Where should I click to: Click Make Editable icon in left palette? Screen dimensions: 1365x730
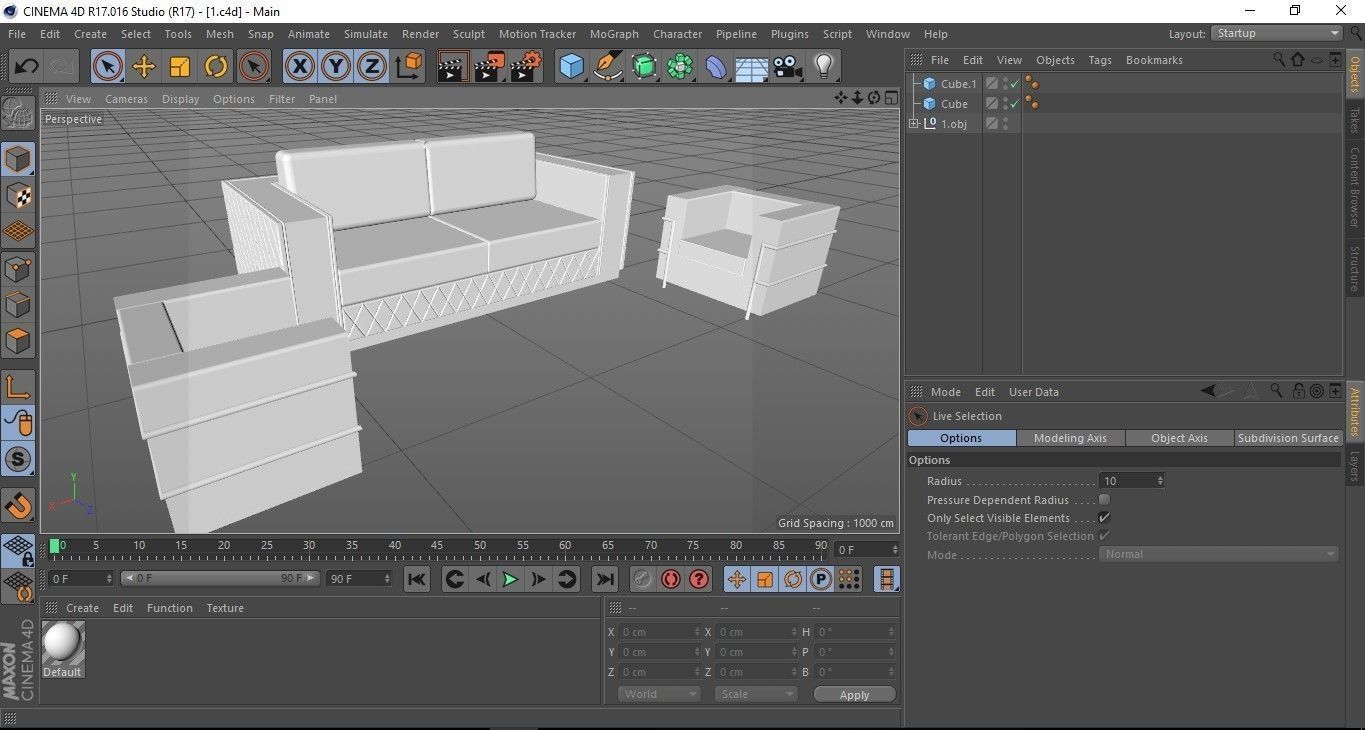(x=18, y=113)
